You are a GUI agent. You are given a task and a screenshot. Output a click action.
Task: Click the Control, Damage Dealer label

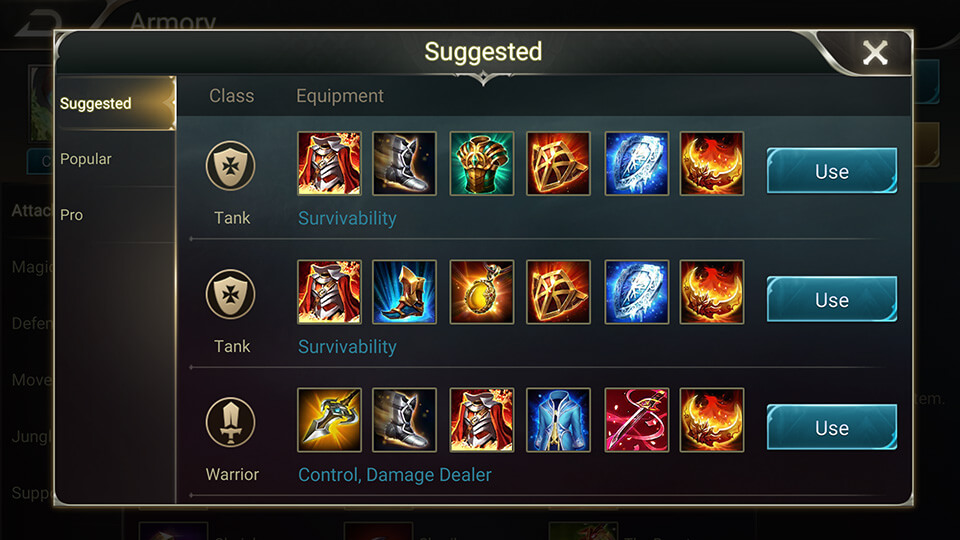click(395, 474)
